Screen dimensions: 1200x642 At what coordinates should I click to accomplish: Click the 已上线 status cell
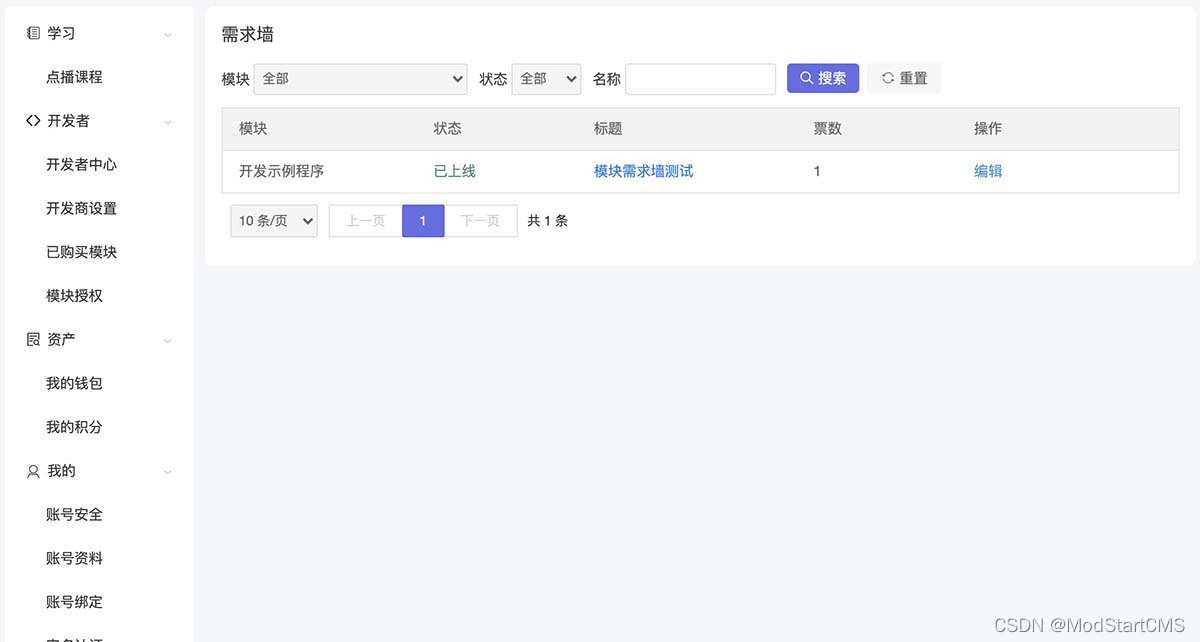[x=455, y=171]
